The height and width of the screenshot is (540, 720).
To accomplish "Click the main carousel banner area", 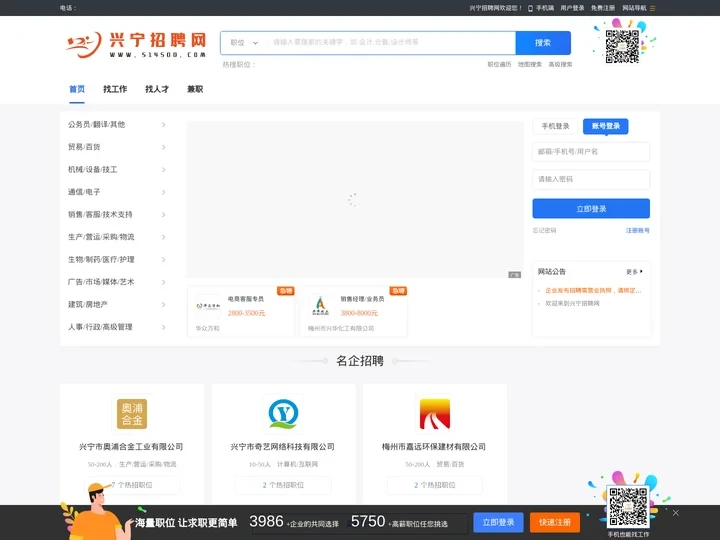I will pos(354,199).
